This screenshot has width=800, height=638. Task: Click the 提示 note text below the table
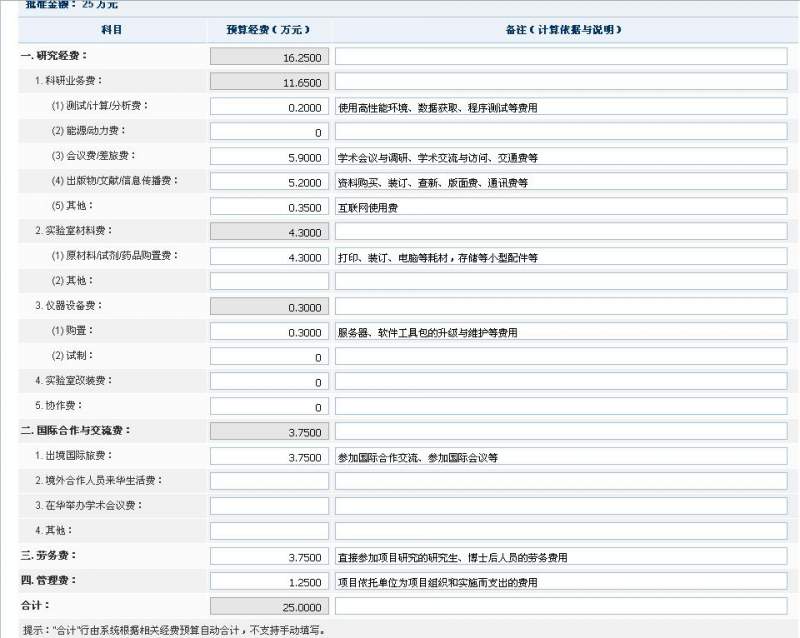[174, 630]
